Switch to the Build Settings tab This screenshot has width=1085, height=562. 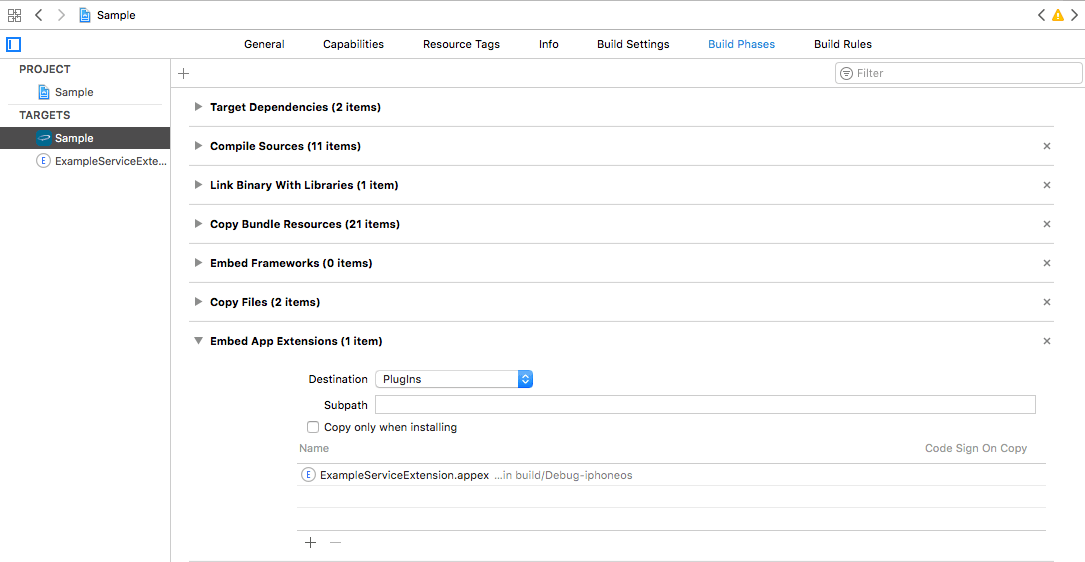pyautogui.click(x=633, y=44)
